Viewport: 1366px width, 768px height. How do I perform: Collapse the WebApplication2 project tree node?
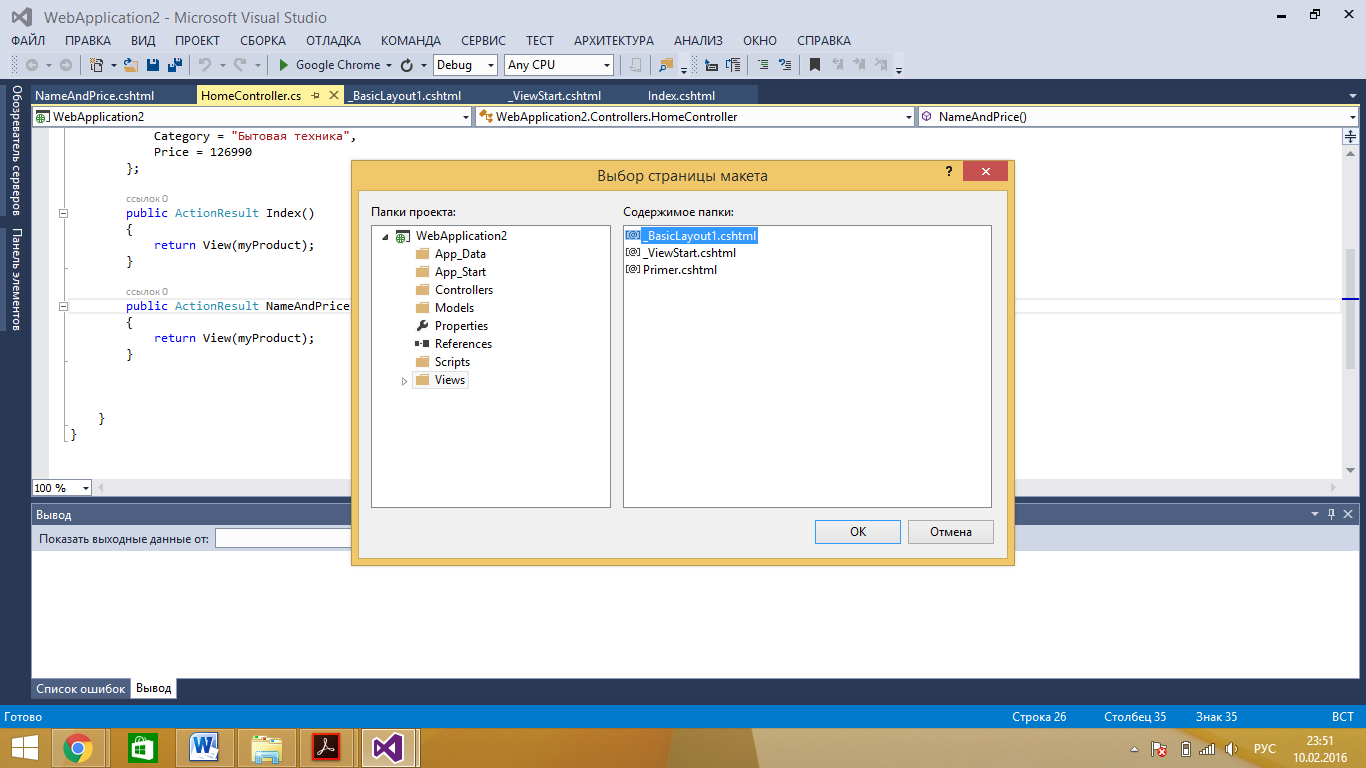click(385, 237)
